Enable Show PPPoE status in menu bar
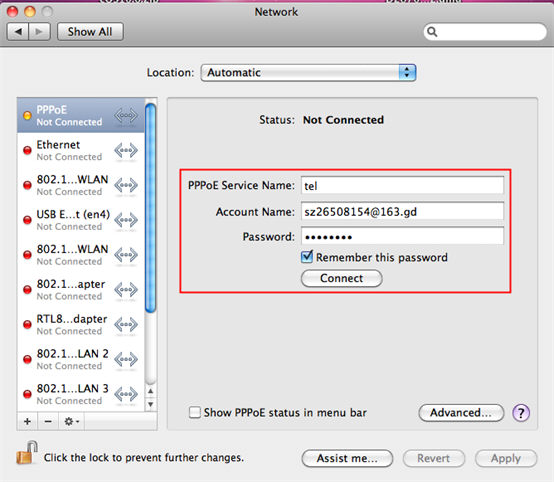The image size is (554, 482). point(194,412)
